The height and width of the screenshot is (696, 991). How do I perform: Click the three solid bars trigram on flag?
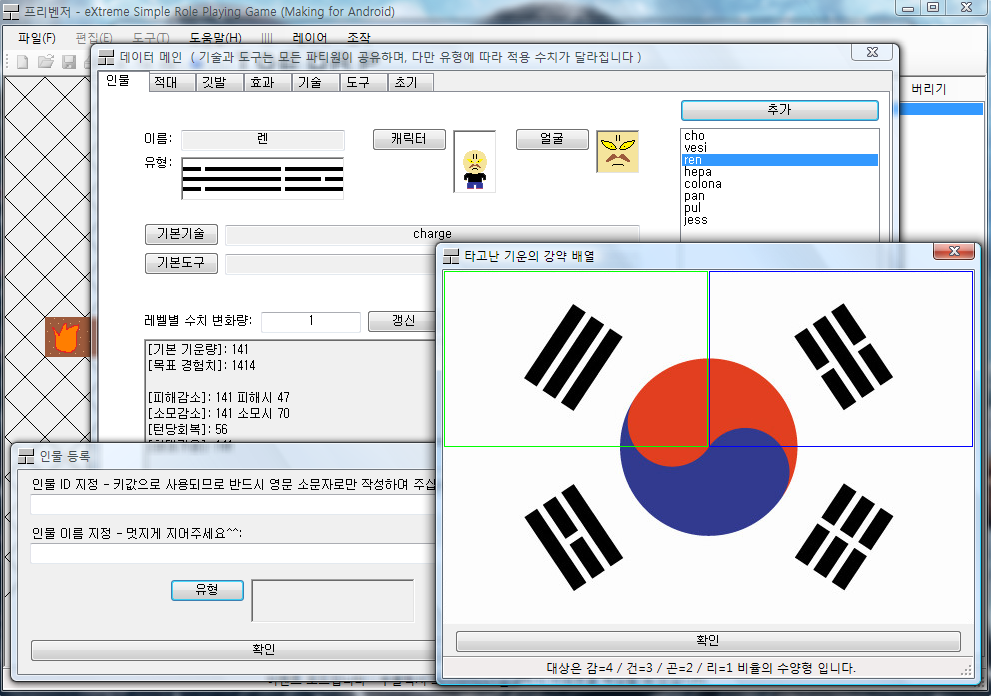coord(573,357)
